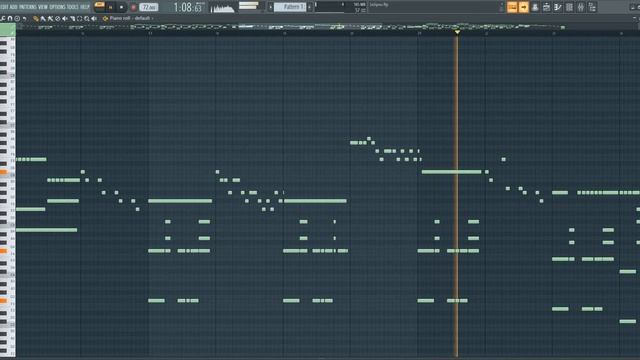
Task: Select the long note under the playhead
Action: click(x=451, y=172)
